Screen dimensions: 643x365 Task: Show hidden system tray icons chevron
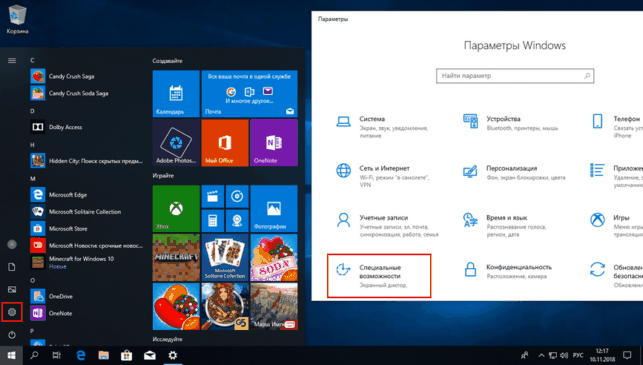[x=541, y=355]
